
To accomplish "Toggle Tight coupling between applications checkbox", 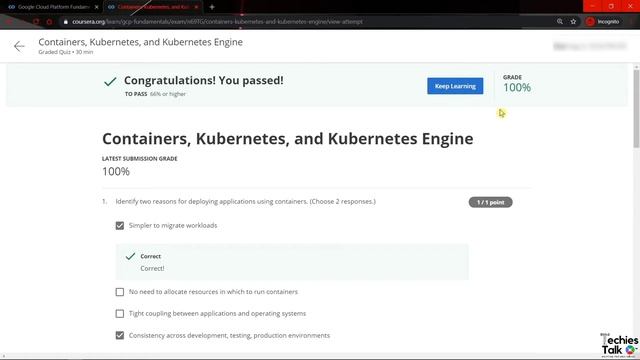I will (x=120, y=313).
